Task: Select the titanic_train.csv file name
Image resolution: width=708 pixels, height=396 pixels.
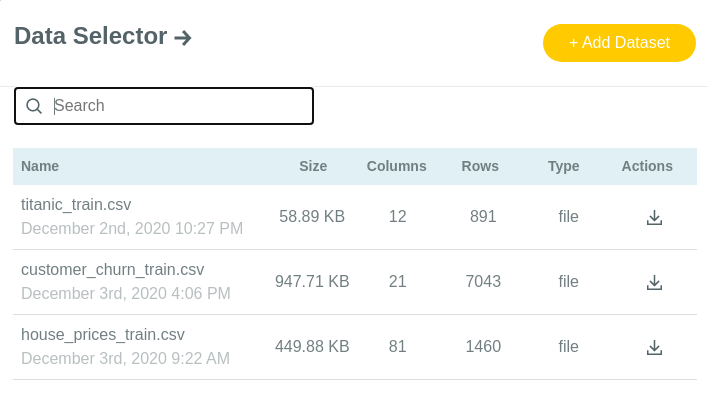Action: 76,205
